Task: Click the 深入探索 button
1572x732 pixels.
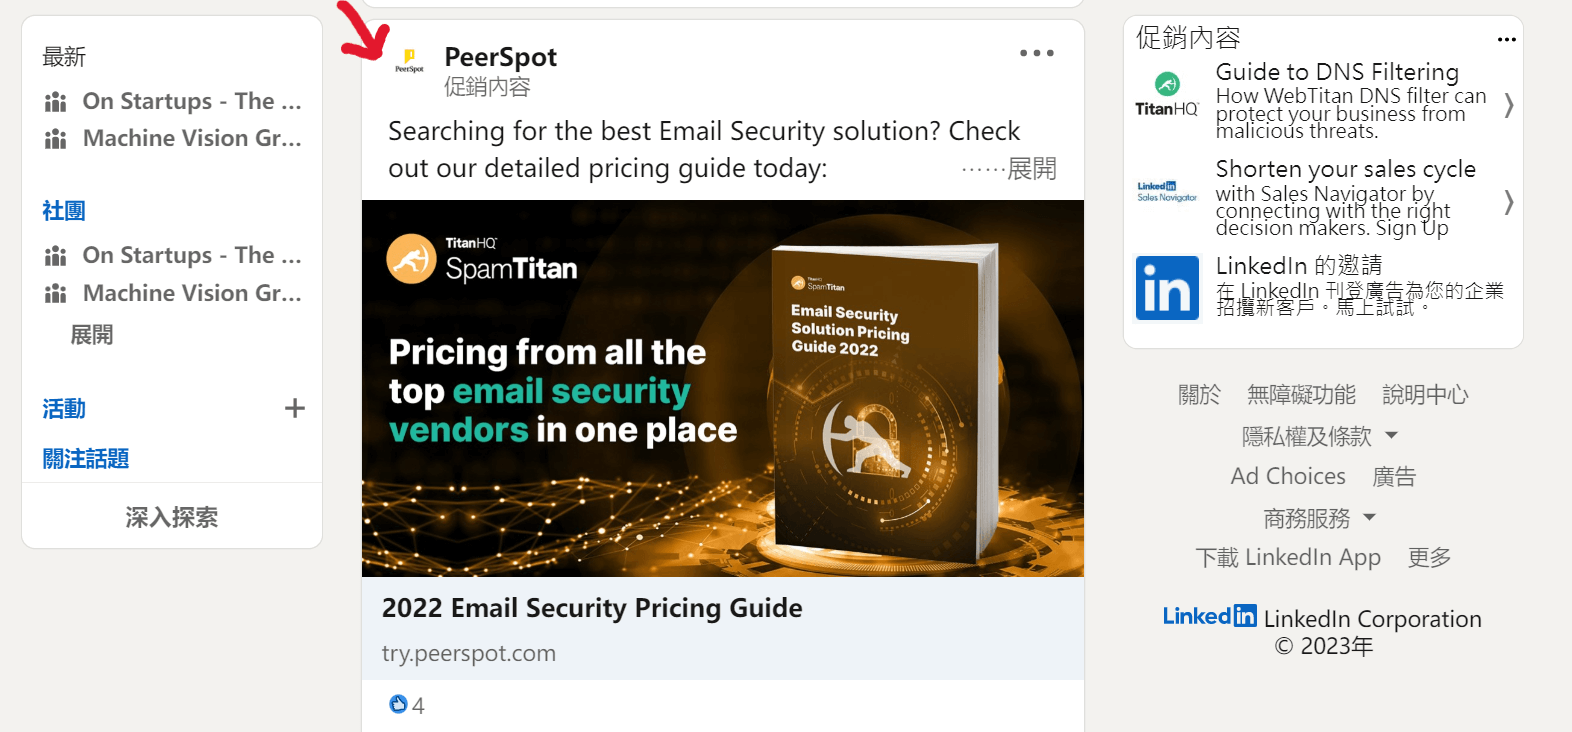Action: [x=172, y=517]
